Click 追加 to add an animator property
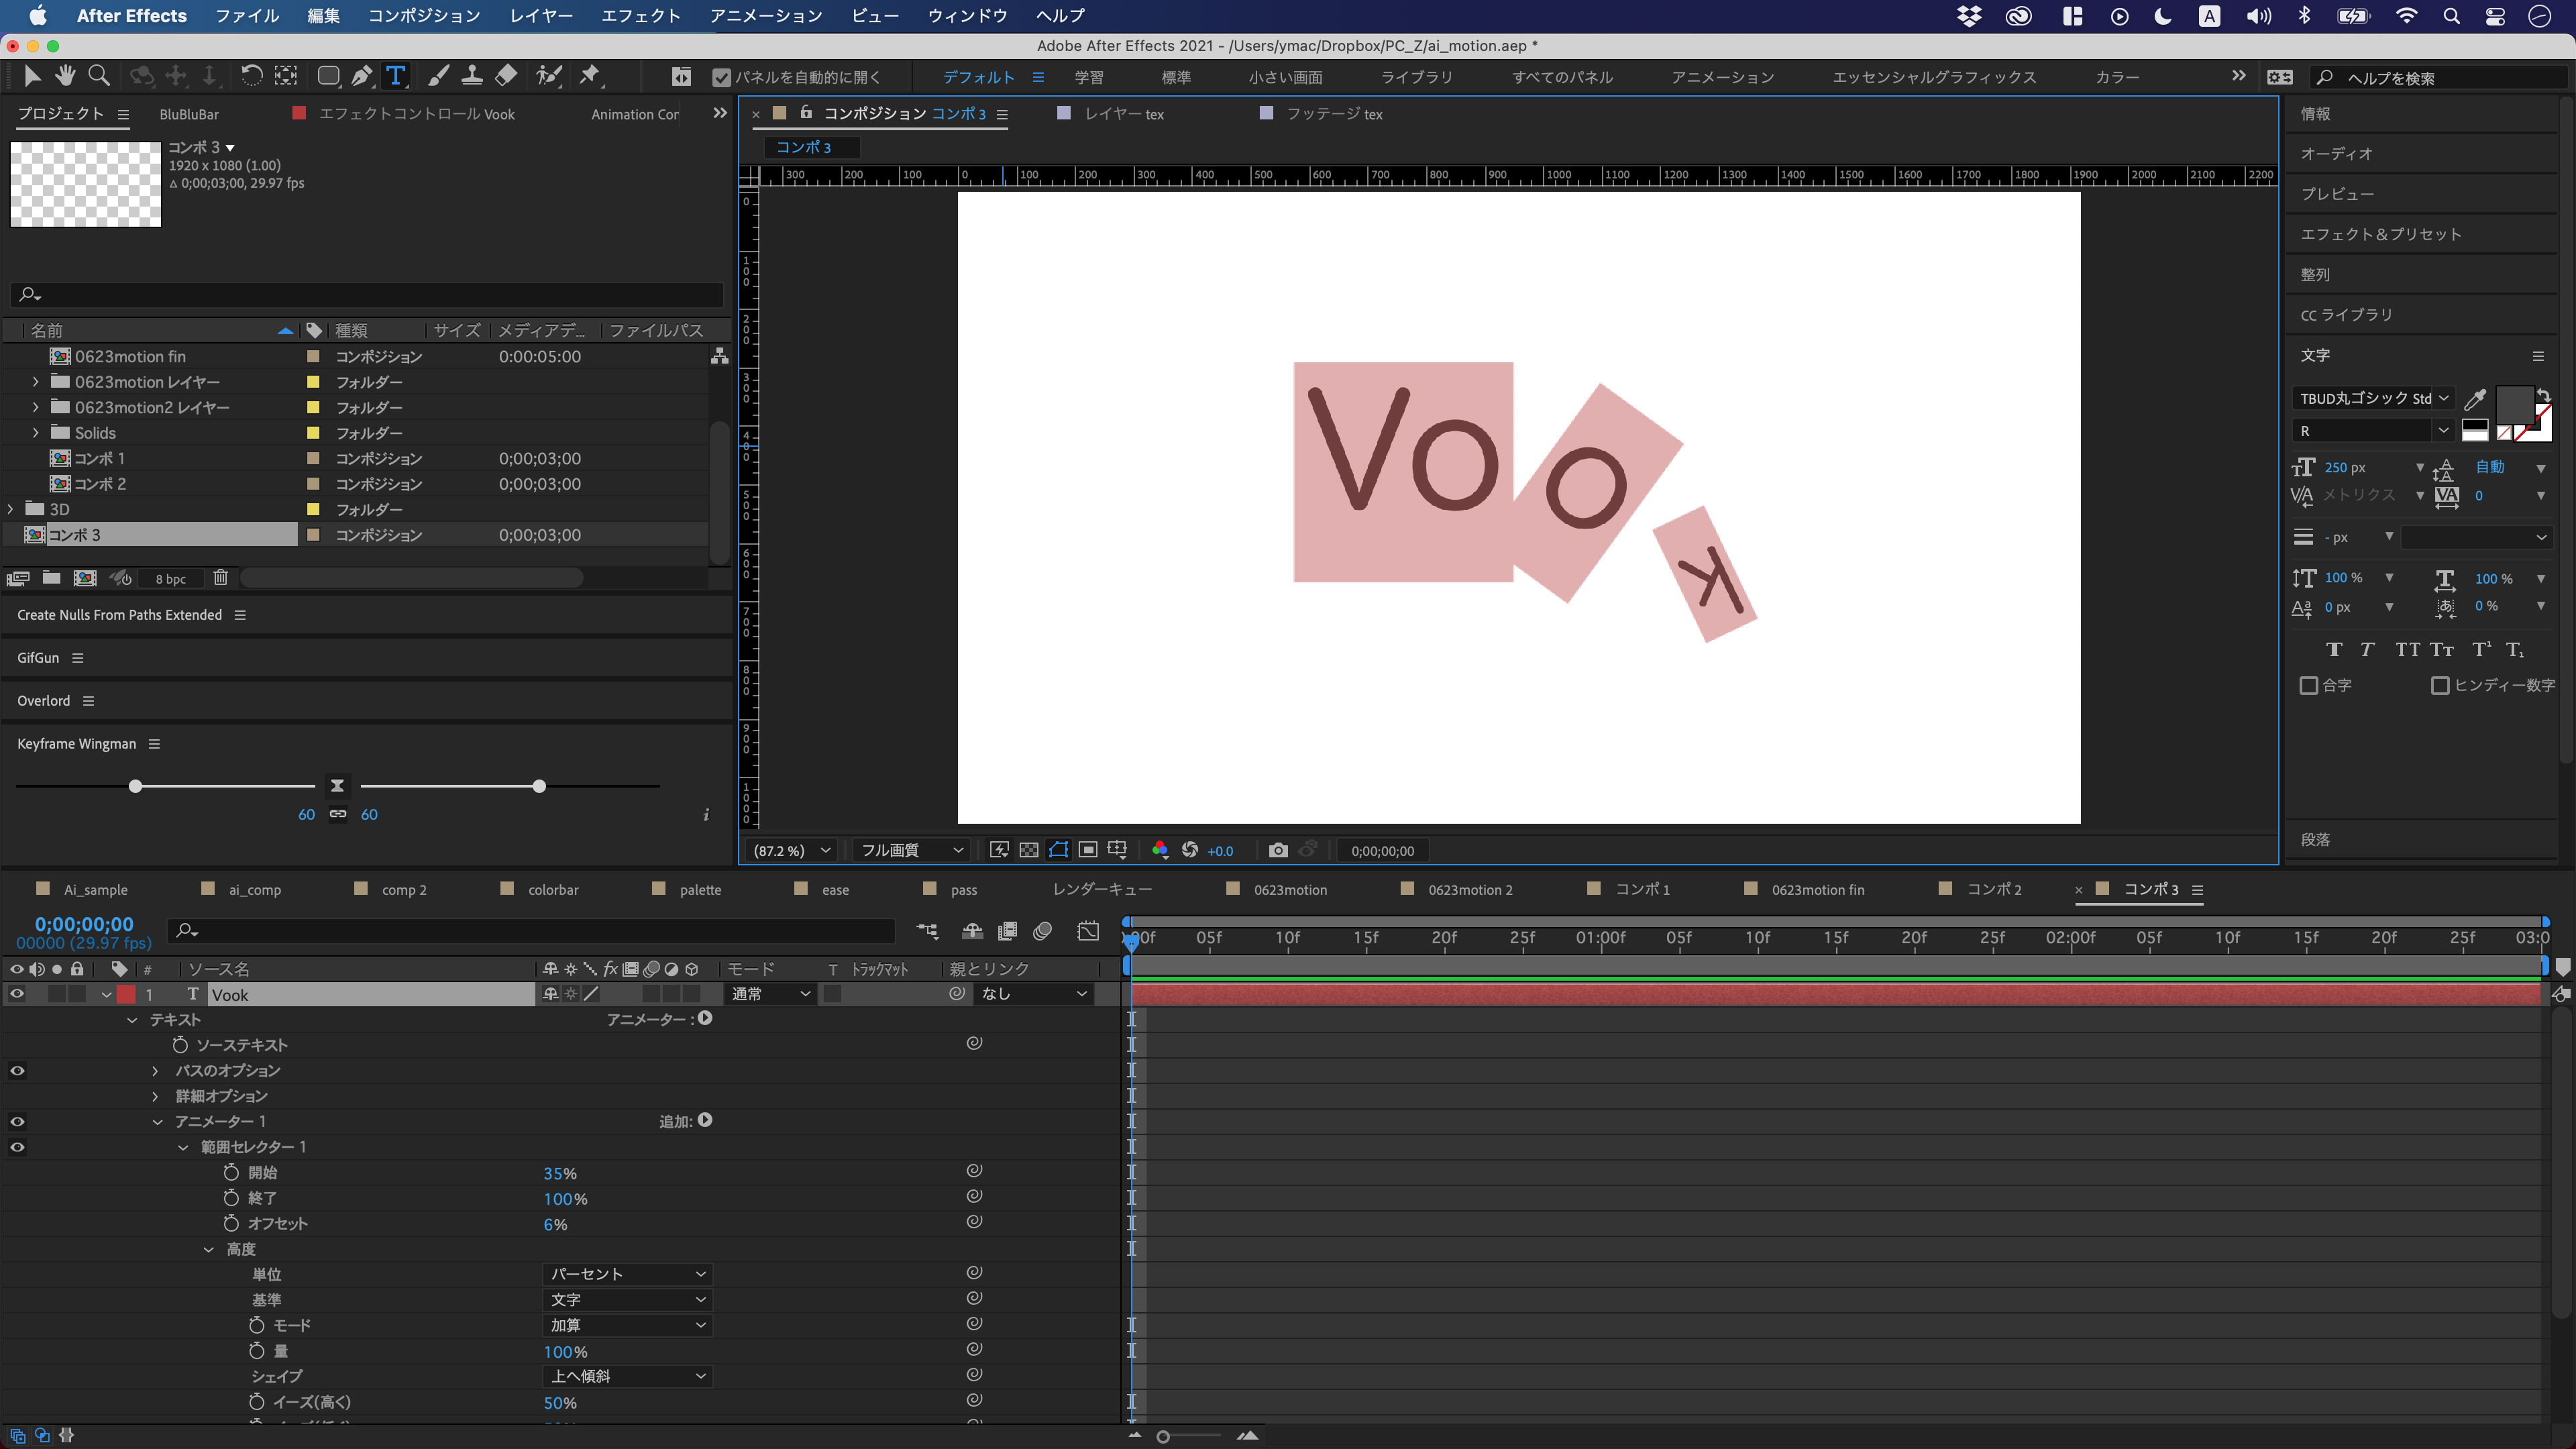Screen dimensions: 2576x1449 click(x=705, y=1121)
